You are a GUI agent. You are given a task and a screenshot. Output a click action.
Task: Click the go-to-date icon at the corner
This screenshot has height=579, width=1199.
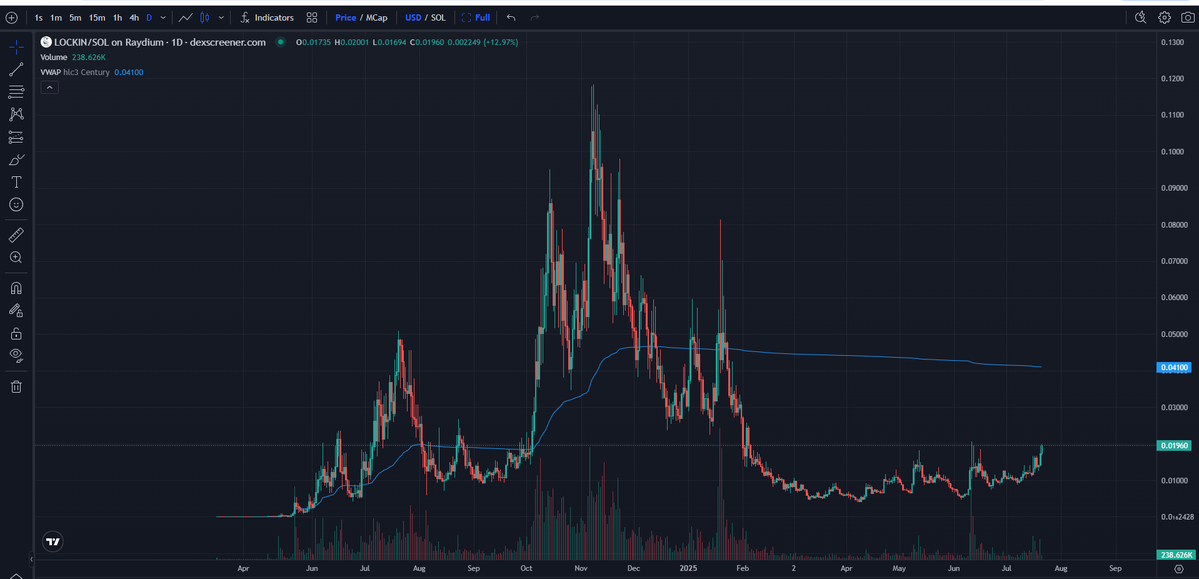pyautogui.click(x=1178, y=569)
